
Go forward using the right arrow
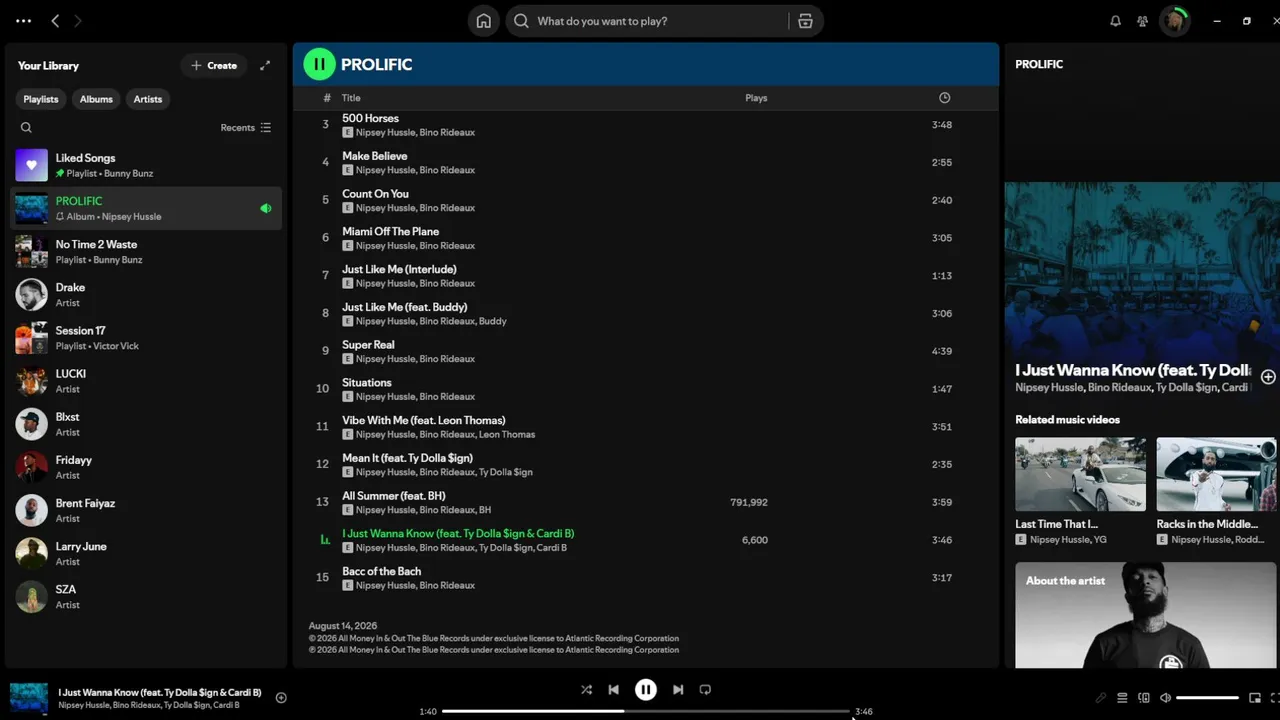[x=78, y=21]
